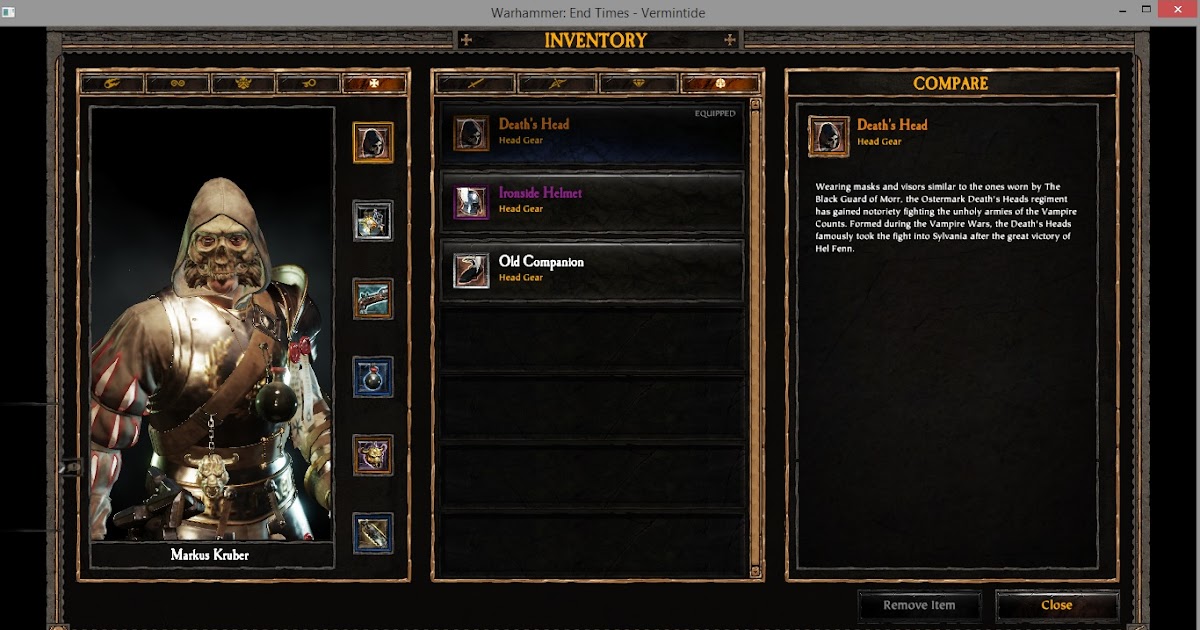
Task: Select the golden skull trinket slot
Action: pos(373,454)
